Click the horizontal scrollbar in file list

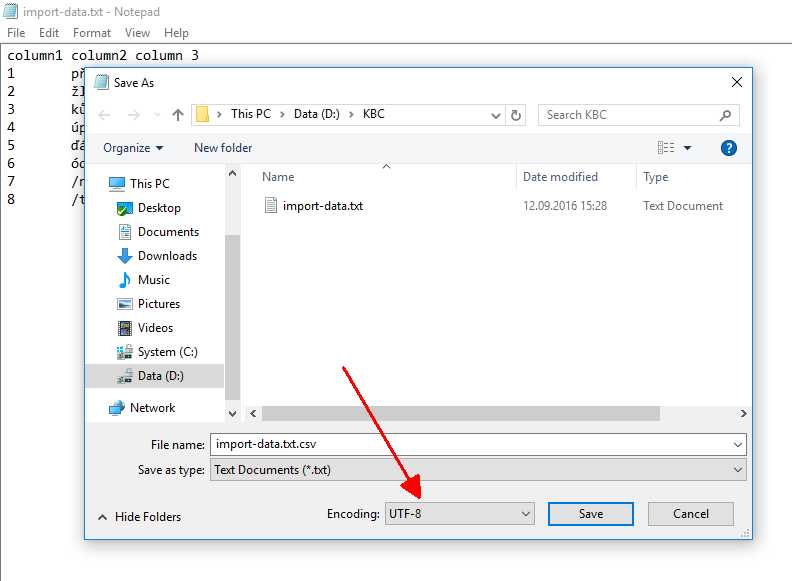(x=461, y=413)
